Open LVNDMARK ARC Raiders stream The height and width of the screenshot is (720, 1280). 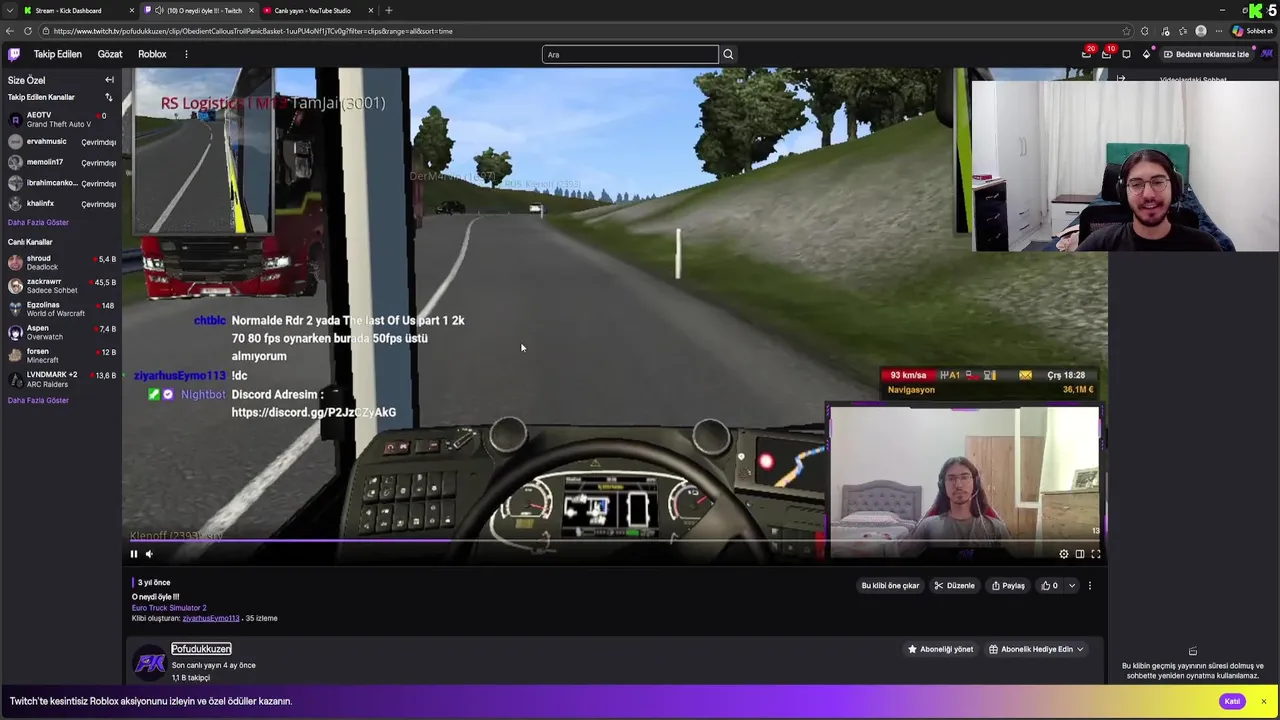click(x=61, y=379)
